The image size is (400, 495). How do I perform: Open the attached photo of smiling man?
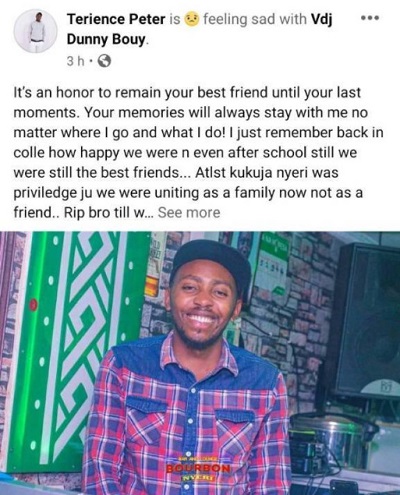[x=200, y=363]
